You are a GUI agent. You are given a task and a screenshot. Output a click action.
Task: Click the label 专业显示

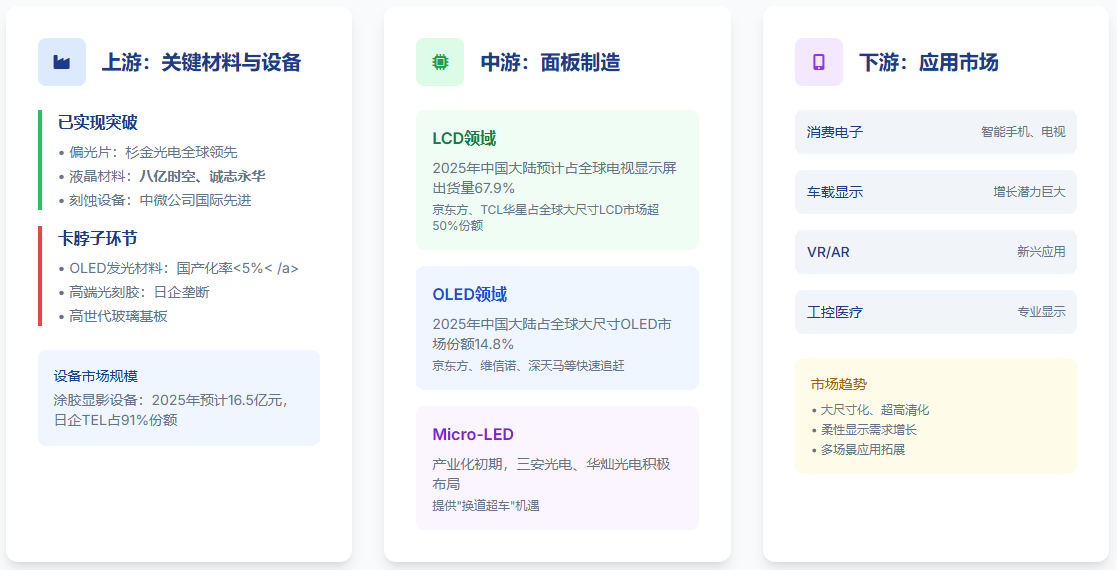(x=1041, y=312)
